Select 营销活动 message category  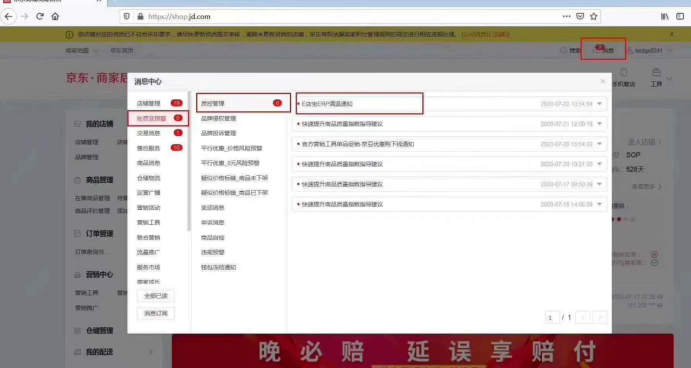[149, 208]
